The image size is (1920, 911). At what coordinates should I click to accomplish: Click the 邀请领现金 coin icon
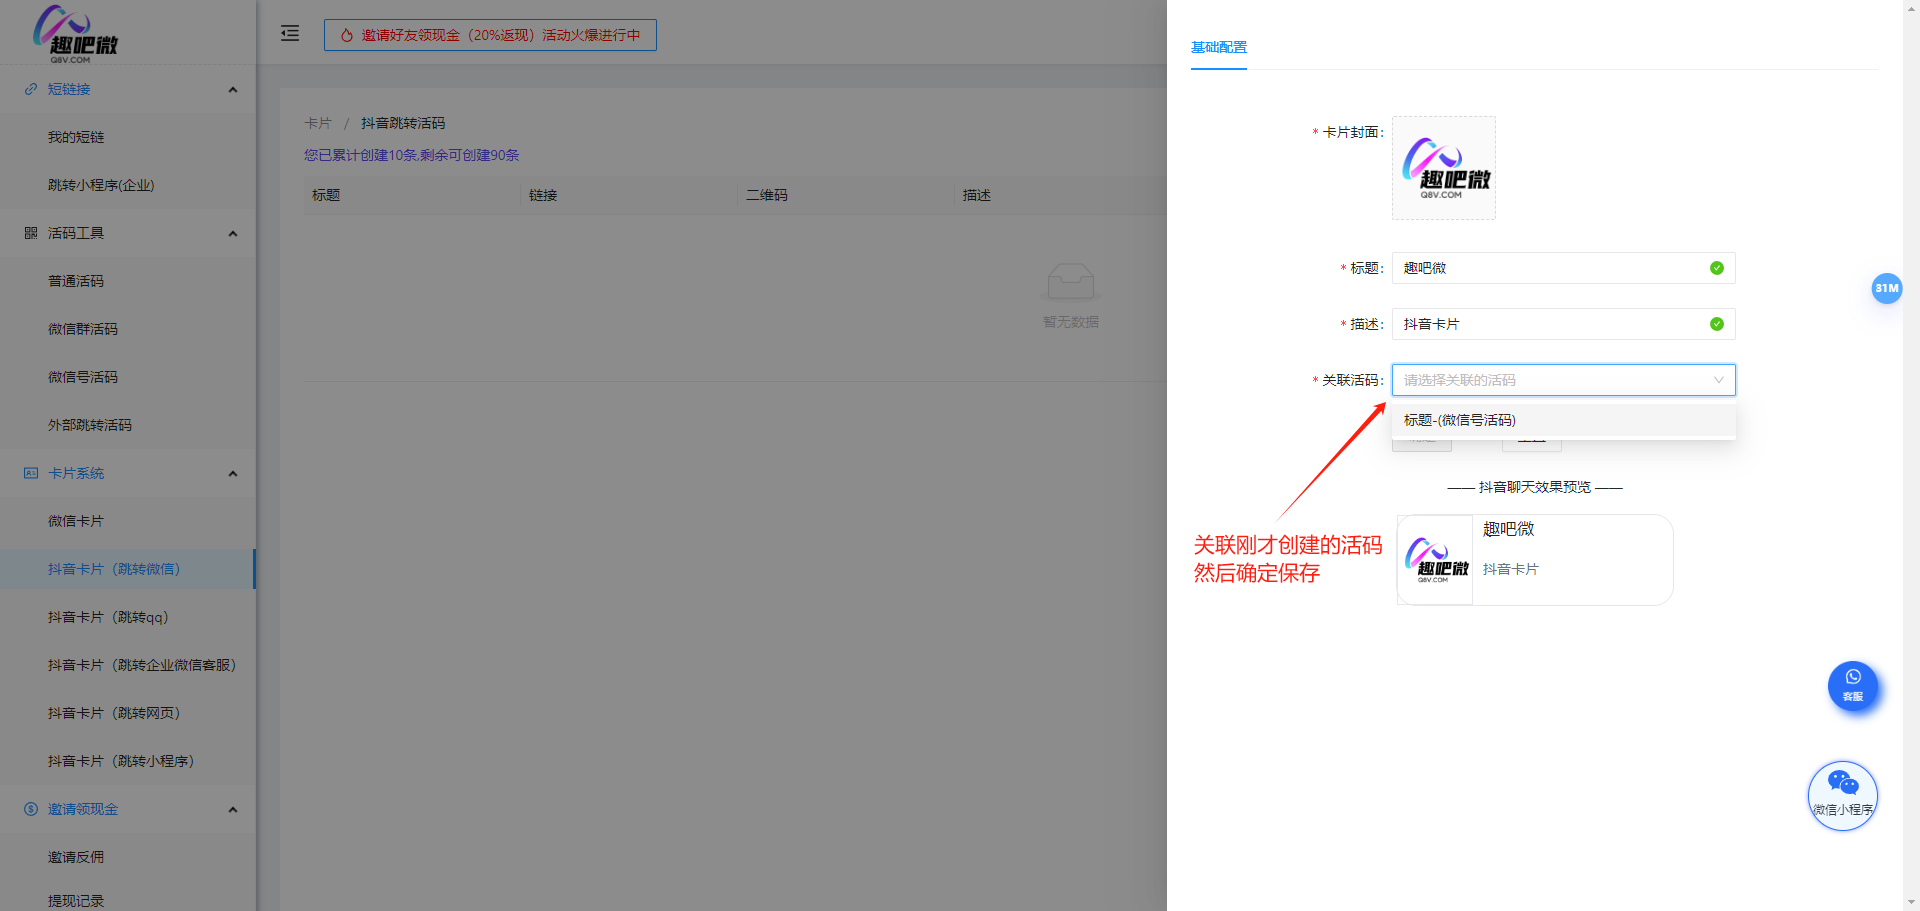click(x=31, y=809)
